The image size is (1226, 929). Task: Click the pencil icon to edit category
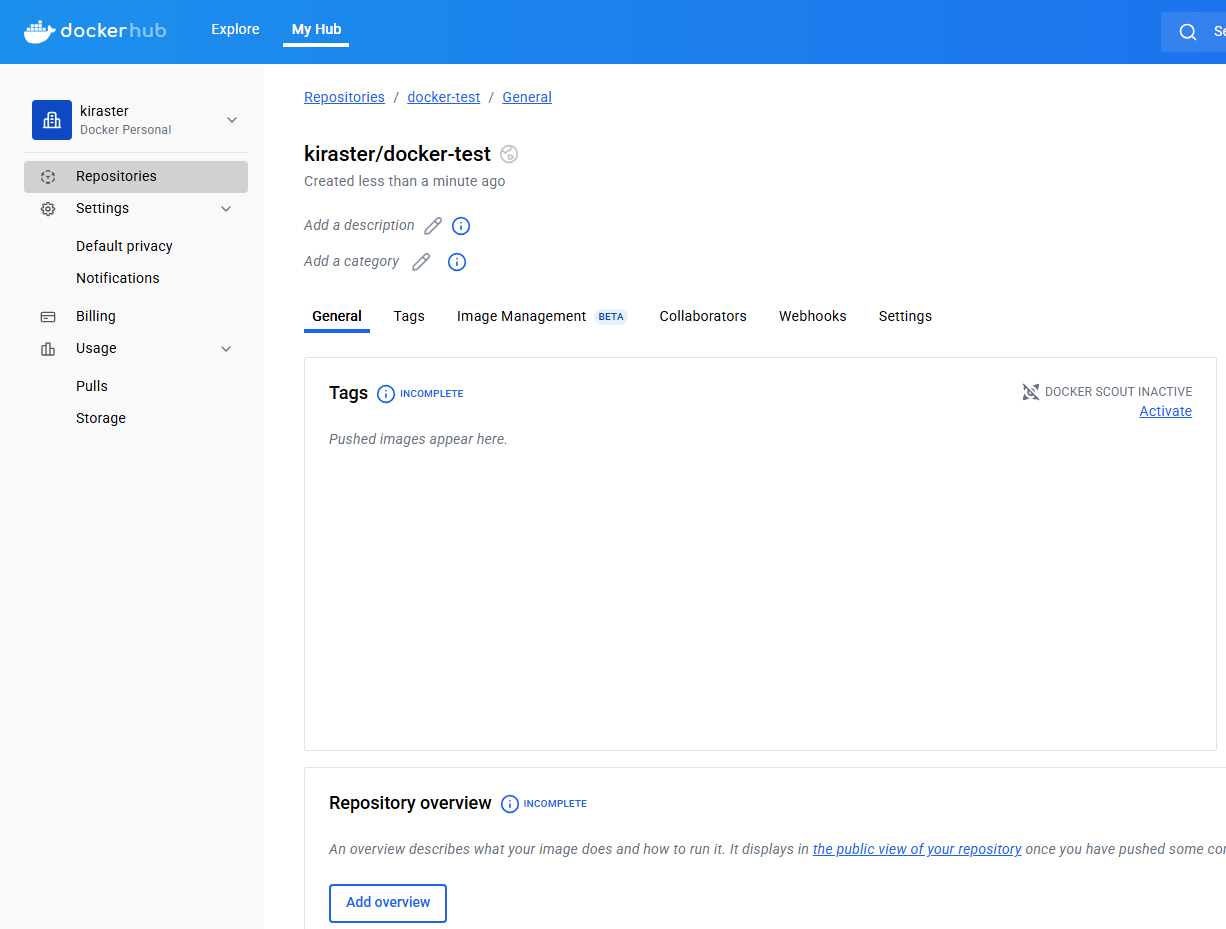421,262
